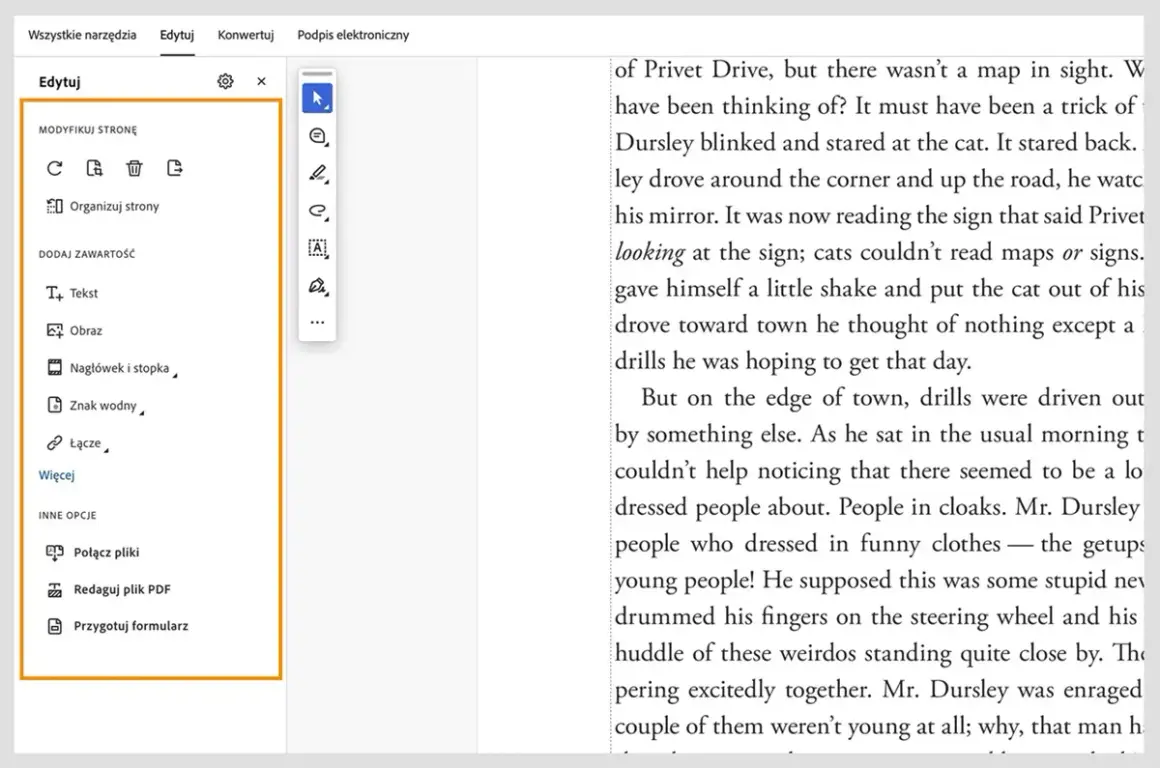
Task: Add text with the Tekst tool
Action: click(x=72, y=293)
